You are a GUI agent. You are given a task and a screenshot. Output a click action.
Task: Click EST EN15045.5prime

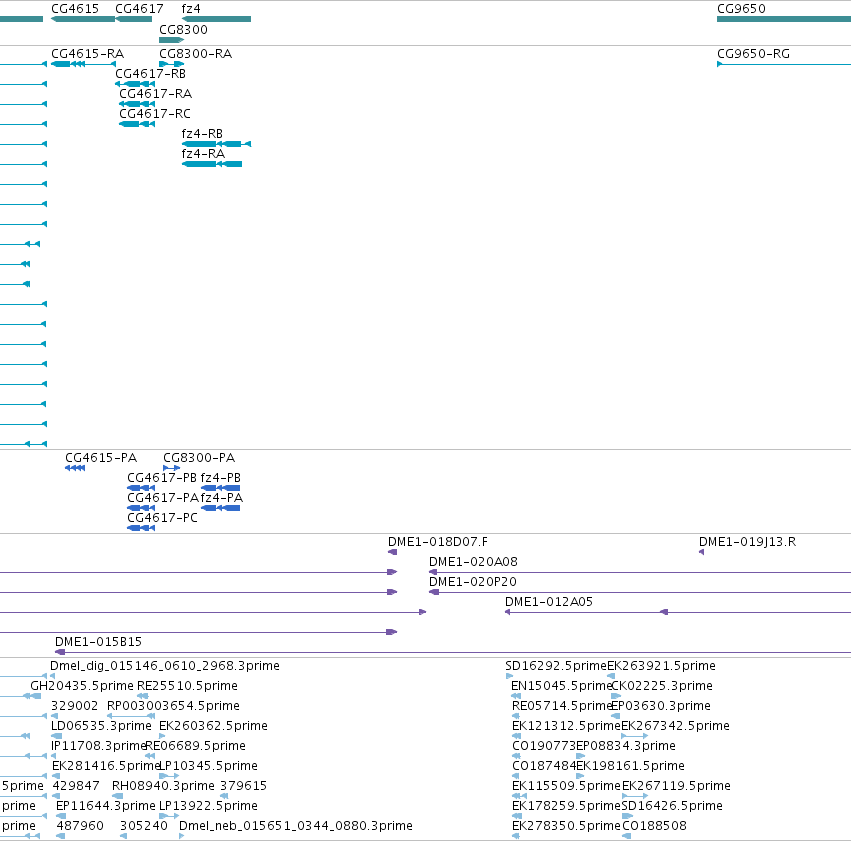click(x=561, y=686)
